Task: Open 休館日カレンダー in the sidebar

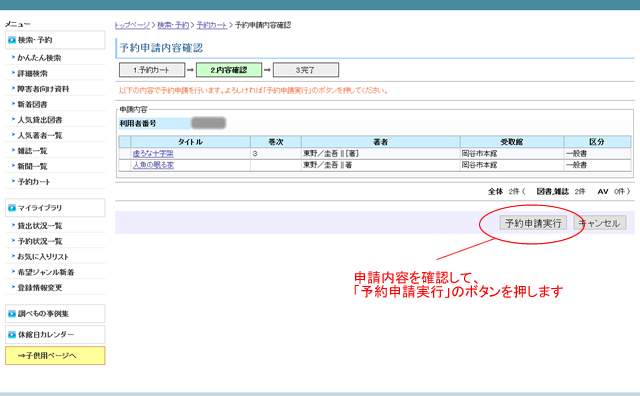Action: pyautogui.click(x=55, y=334)
